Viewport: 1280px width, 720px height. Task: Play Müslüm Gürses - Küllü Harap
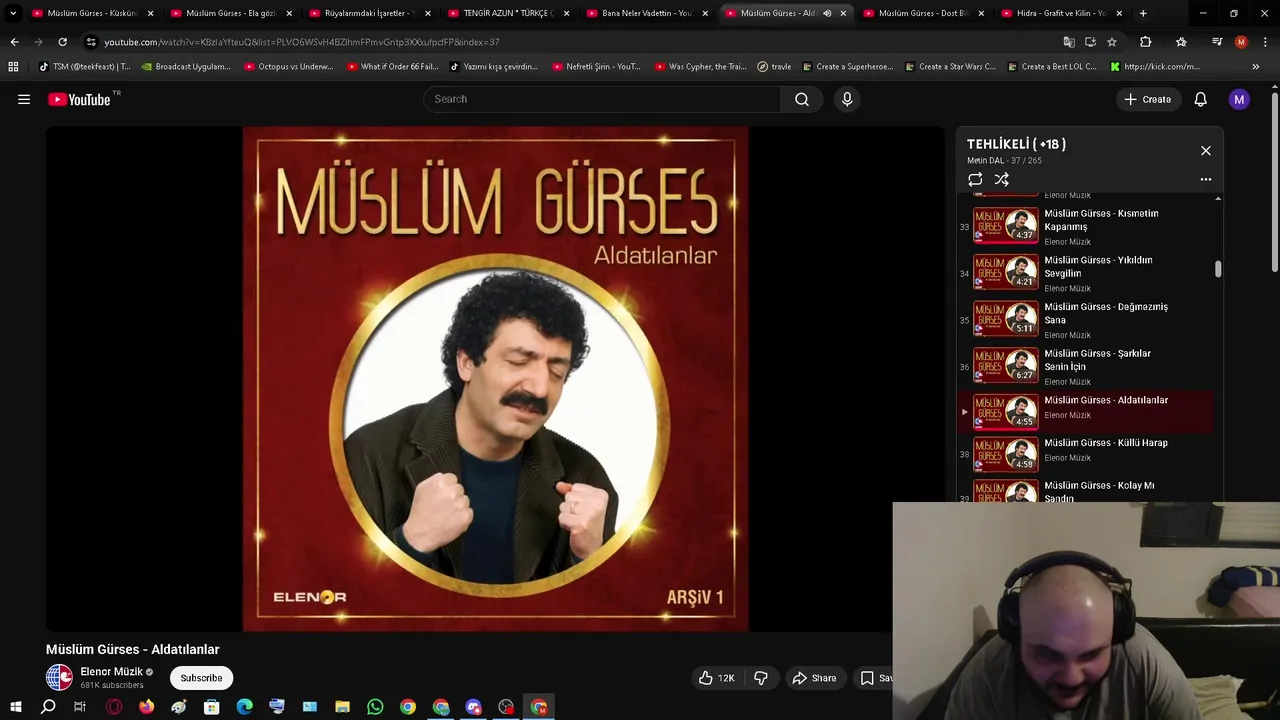1085,455
